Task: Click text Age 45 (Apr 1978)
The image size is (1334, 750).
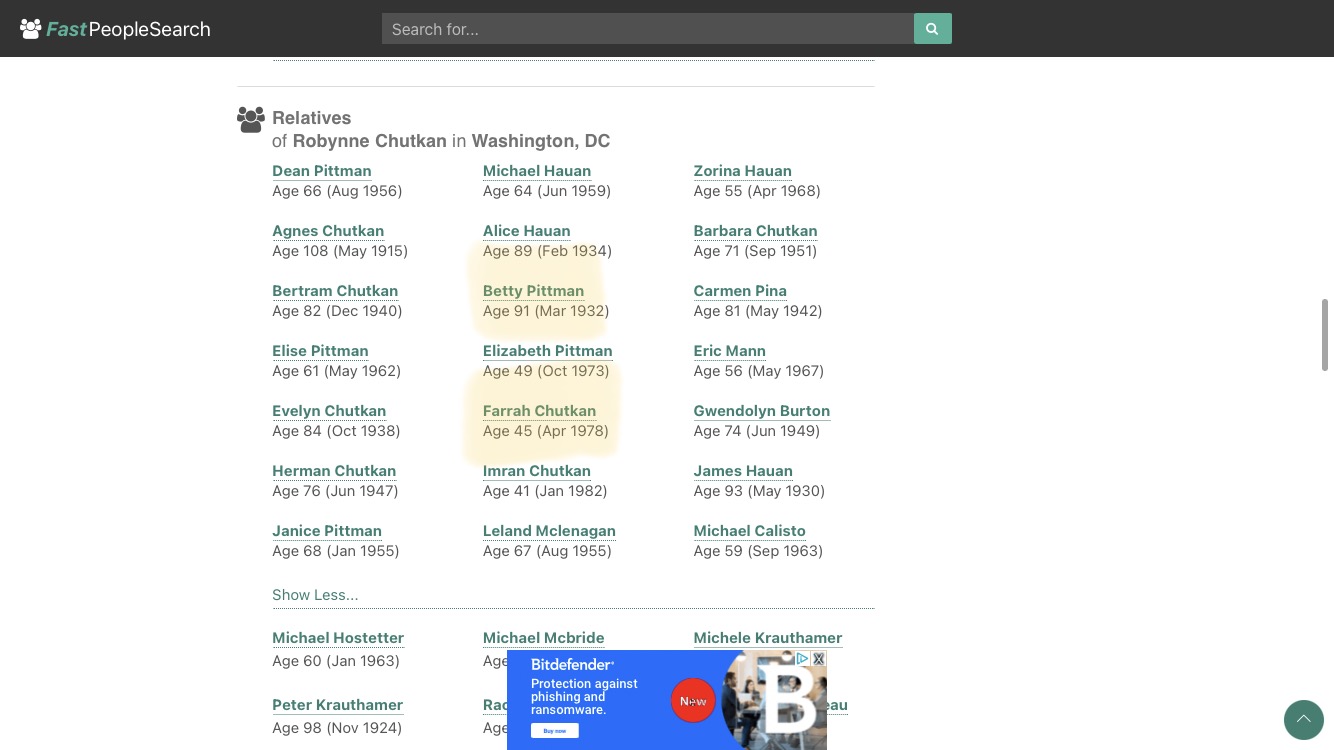Action: point(546,431)
